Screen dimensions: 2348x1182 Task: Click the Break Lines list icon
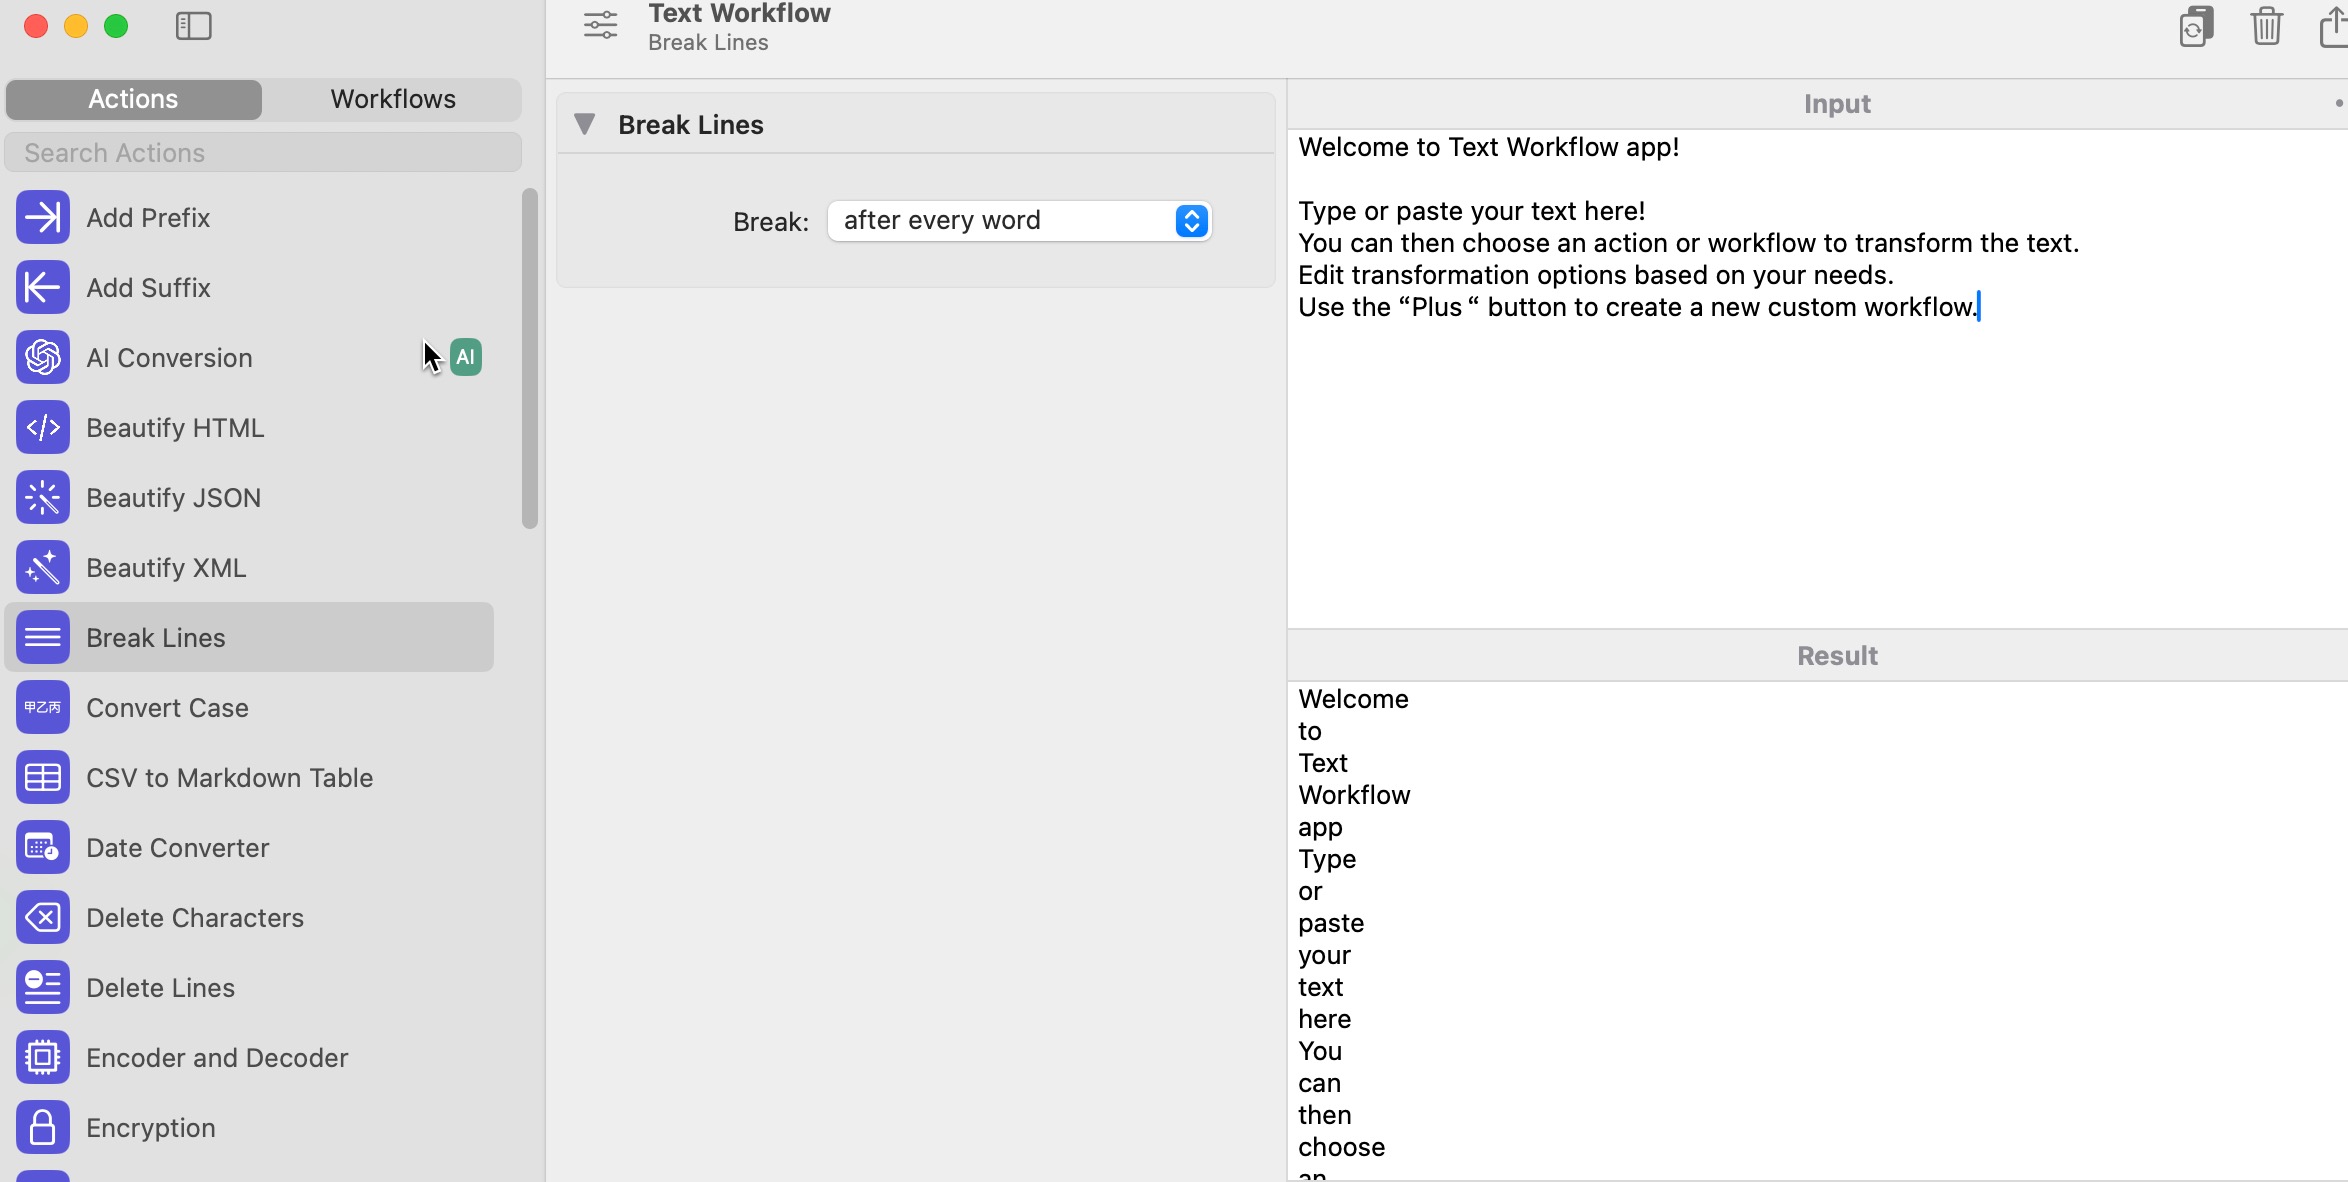(x=43, y=637)
